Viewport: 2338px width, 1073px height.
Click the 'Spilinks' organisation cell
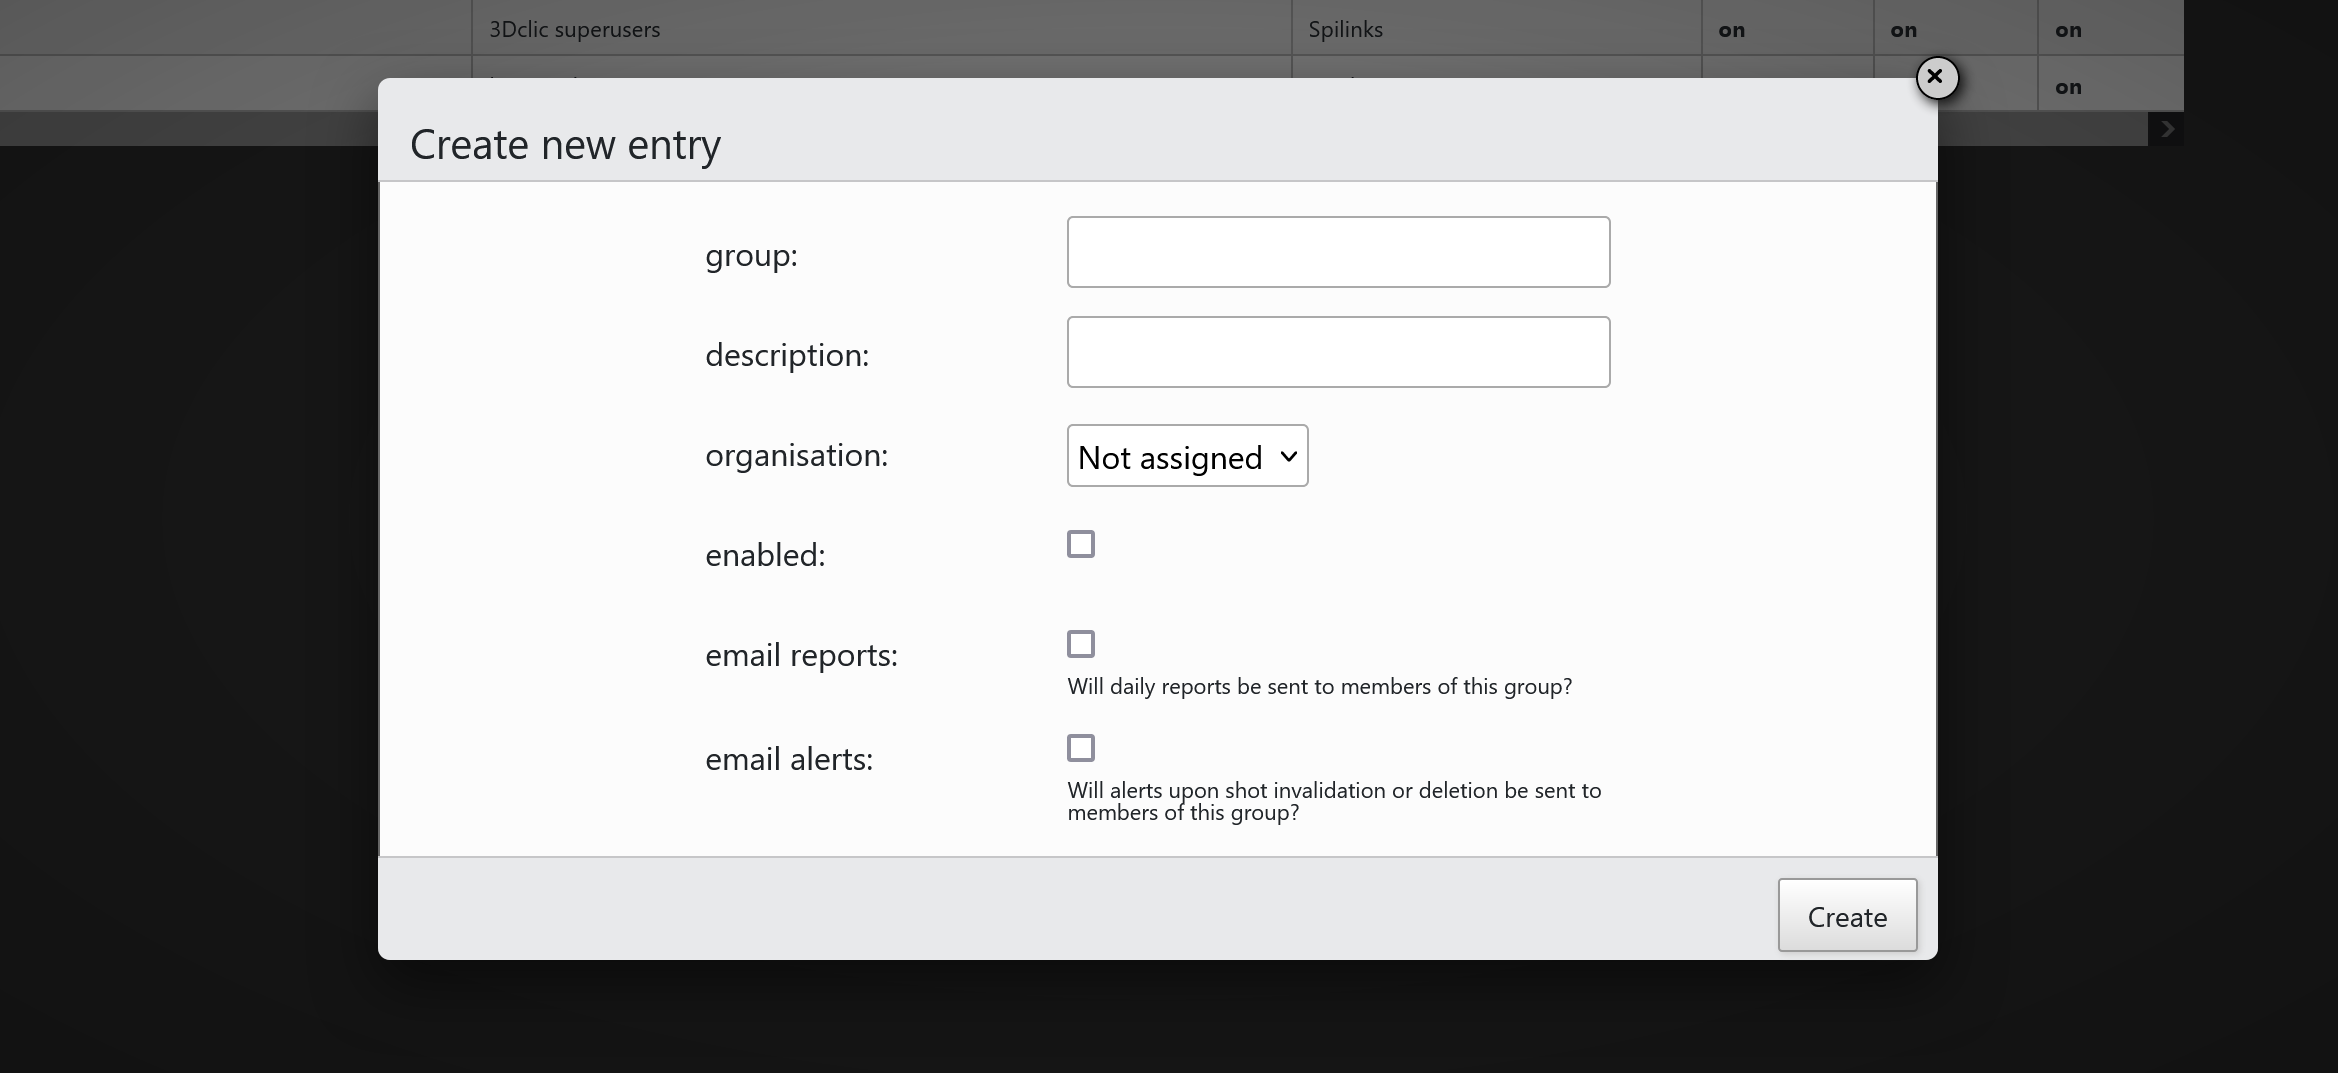tap(1345, 29)
